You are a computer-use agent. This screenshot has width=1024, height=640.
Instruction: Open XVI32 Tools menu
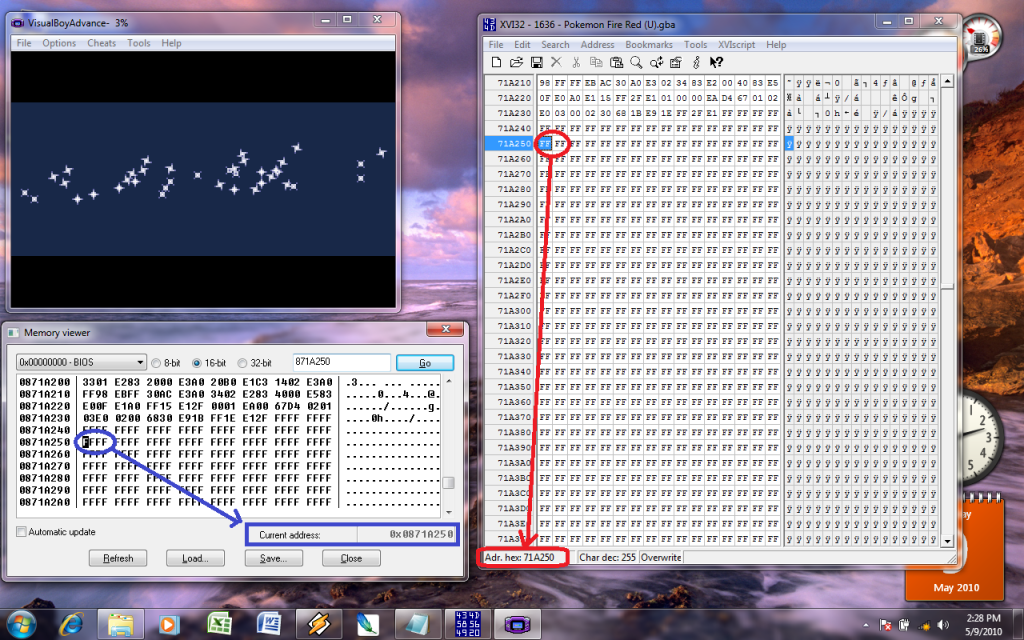click(696, 44)
